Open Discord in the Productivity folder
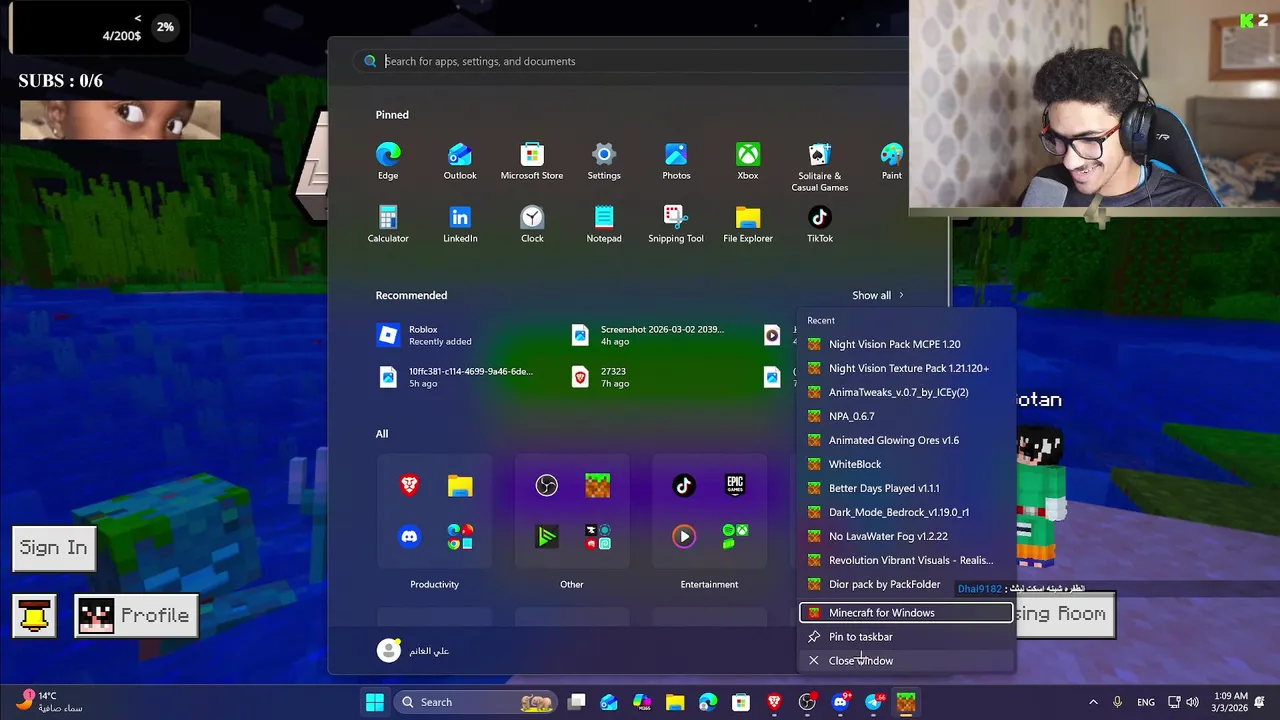Screen dimensions: 1280x720 click(409, 537)
